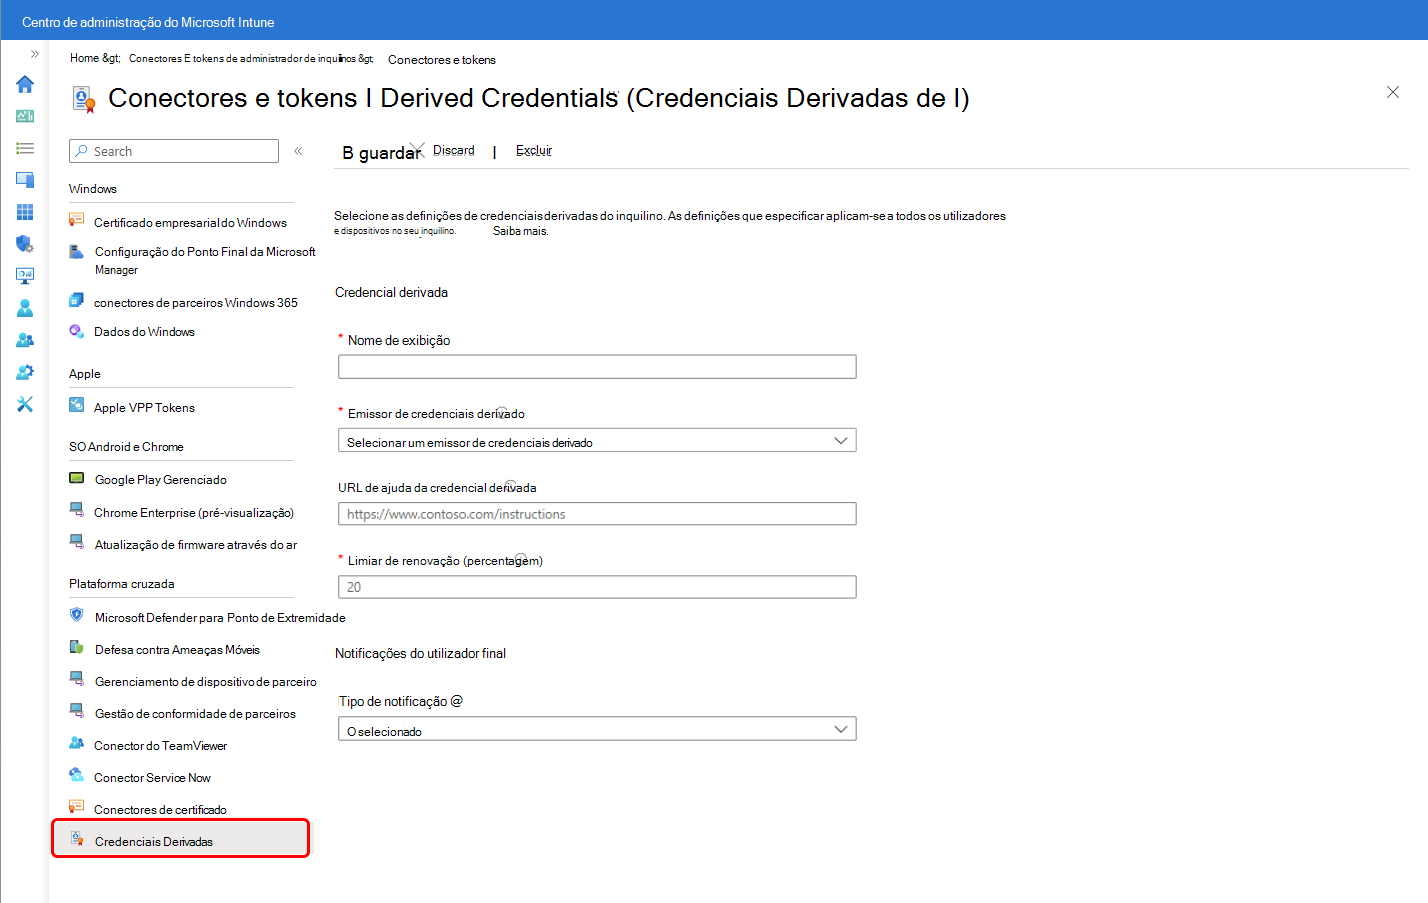Open Chrome Enterprise (pré-visualização)

(194, 512)
